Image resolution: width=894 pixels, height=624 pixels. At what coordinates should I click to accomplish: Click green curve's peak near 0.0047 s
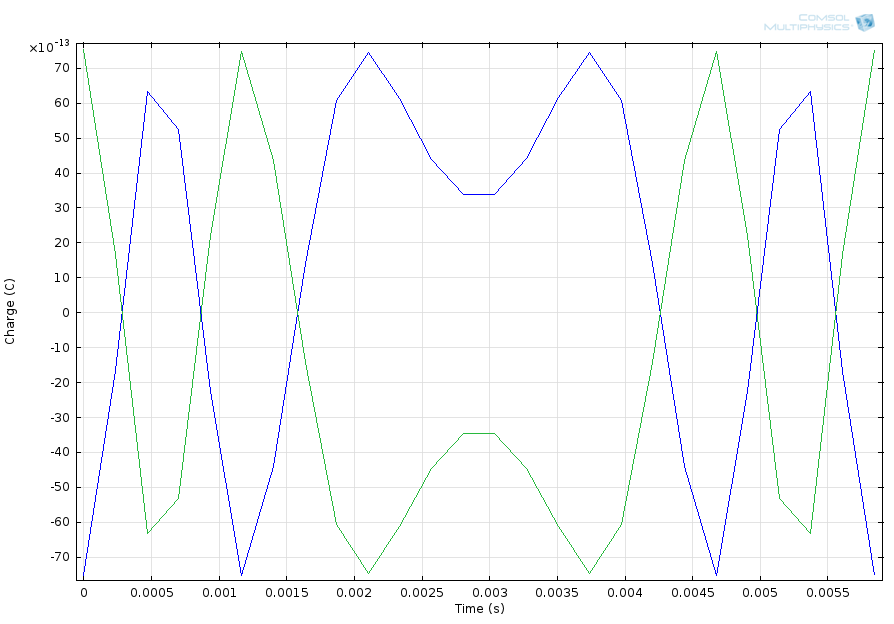[716, 51]
